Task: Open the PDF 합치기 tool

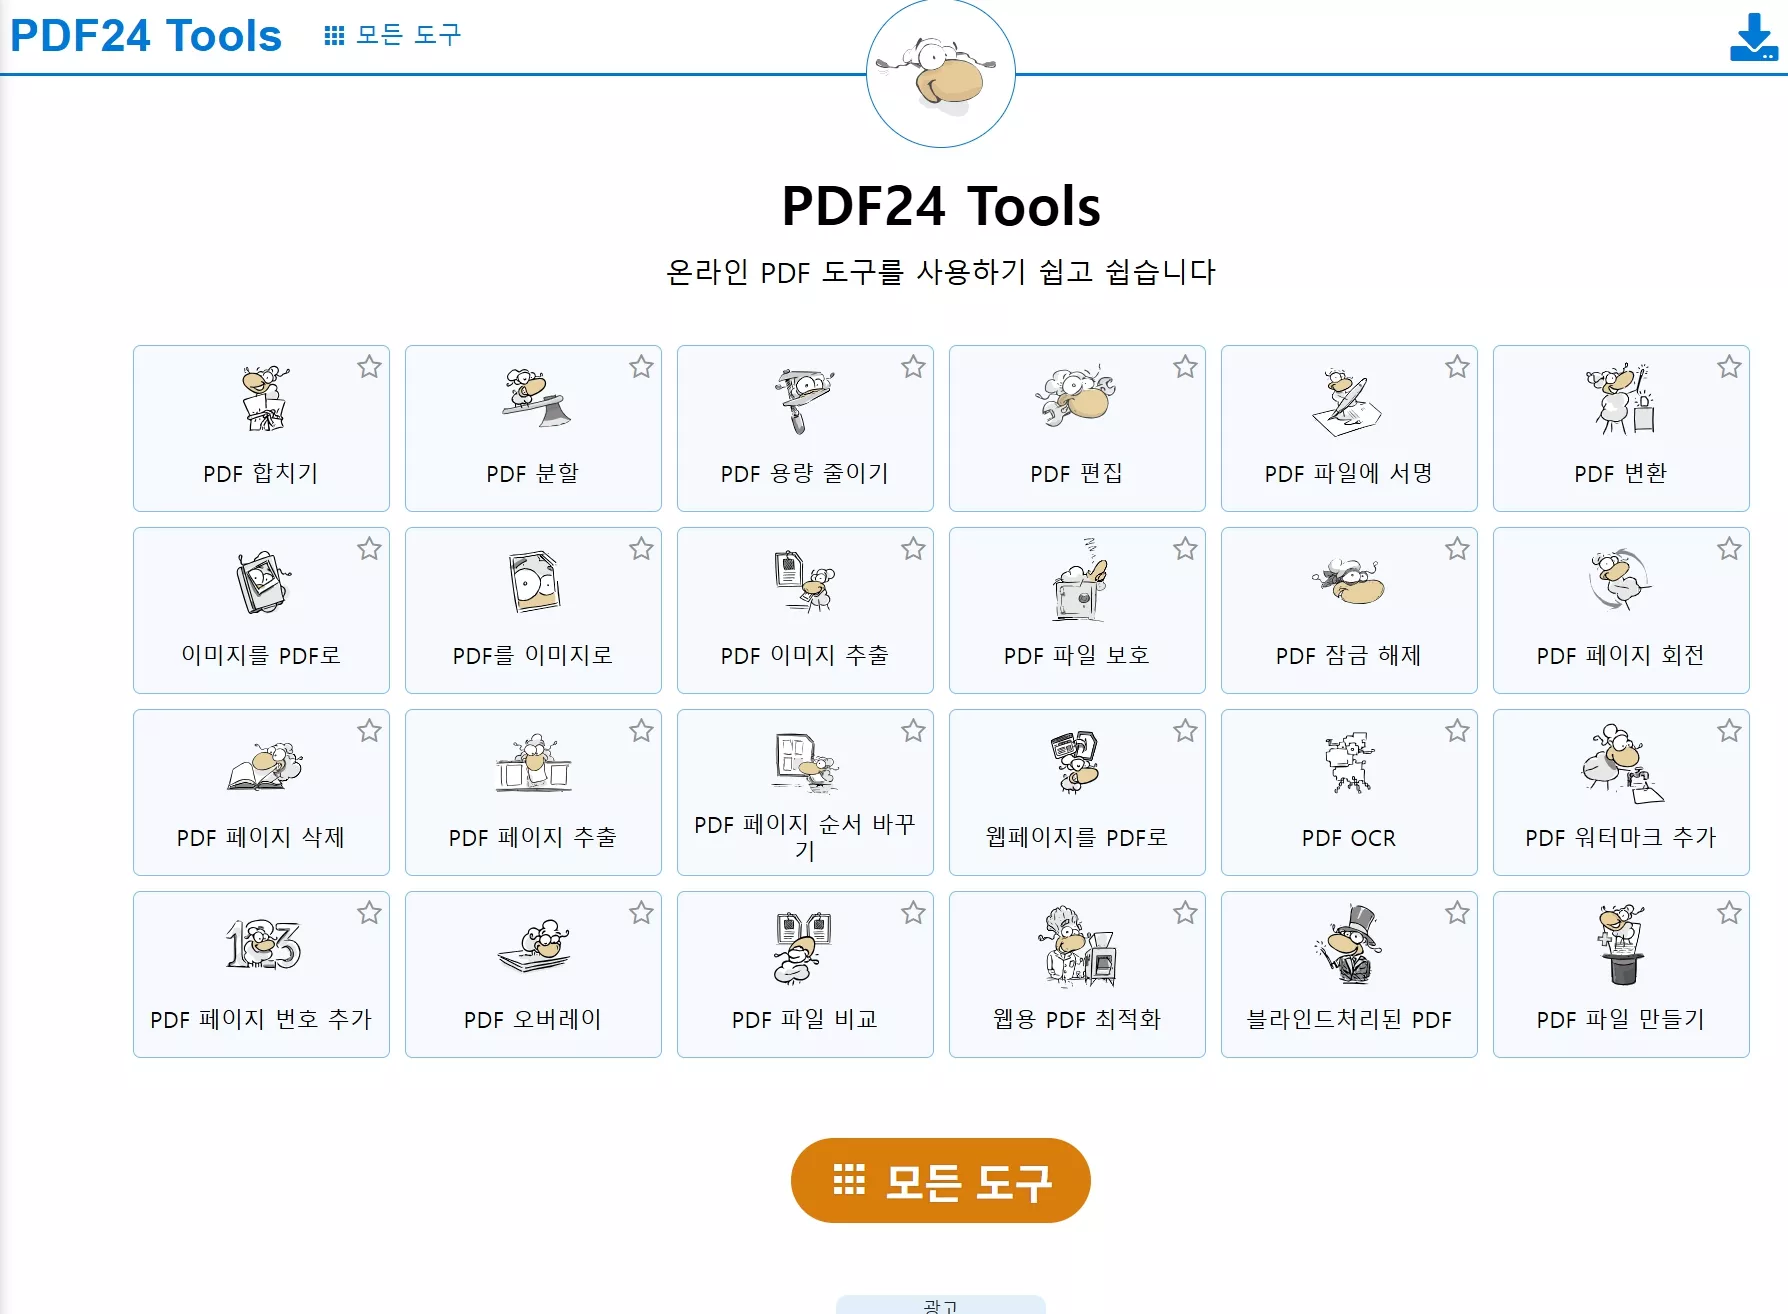Action: pos(260,429)
